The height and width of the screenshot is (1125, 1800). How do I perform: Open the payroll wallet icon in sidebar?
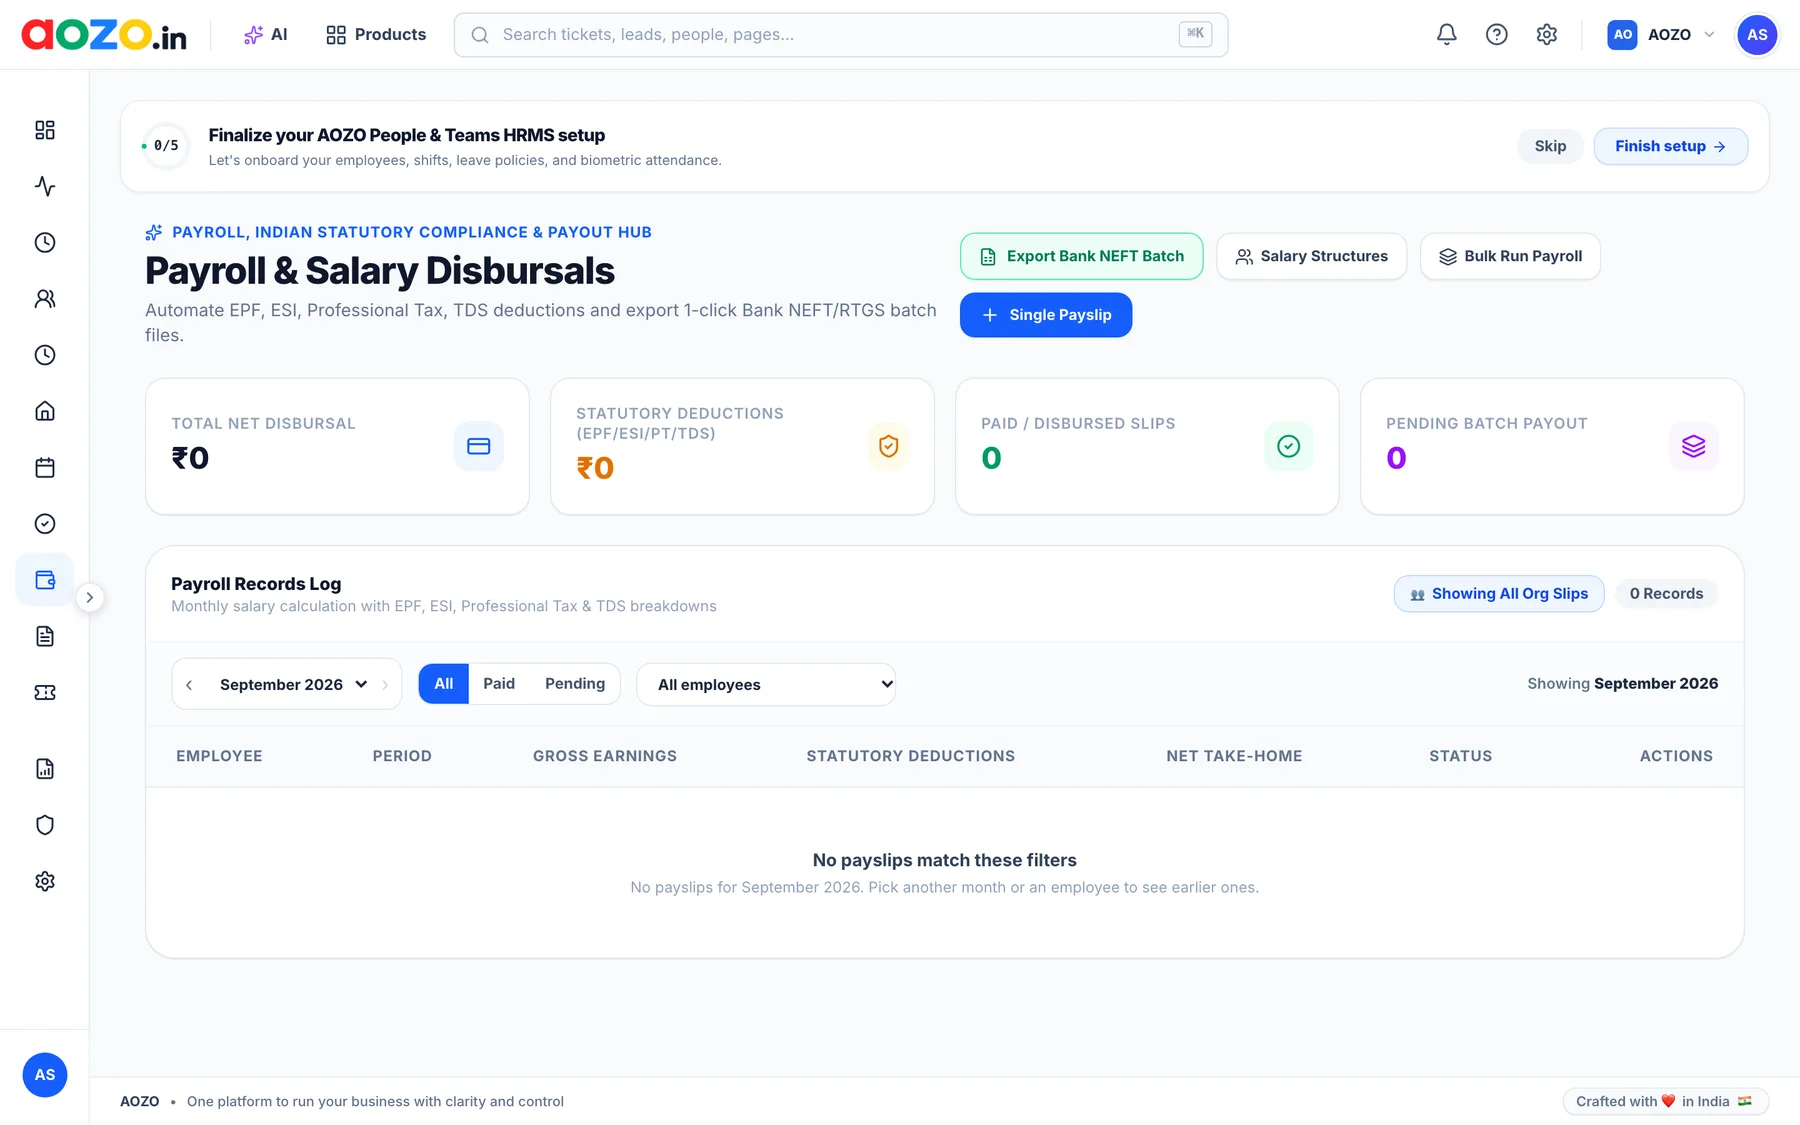coord(45,580)
